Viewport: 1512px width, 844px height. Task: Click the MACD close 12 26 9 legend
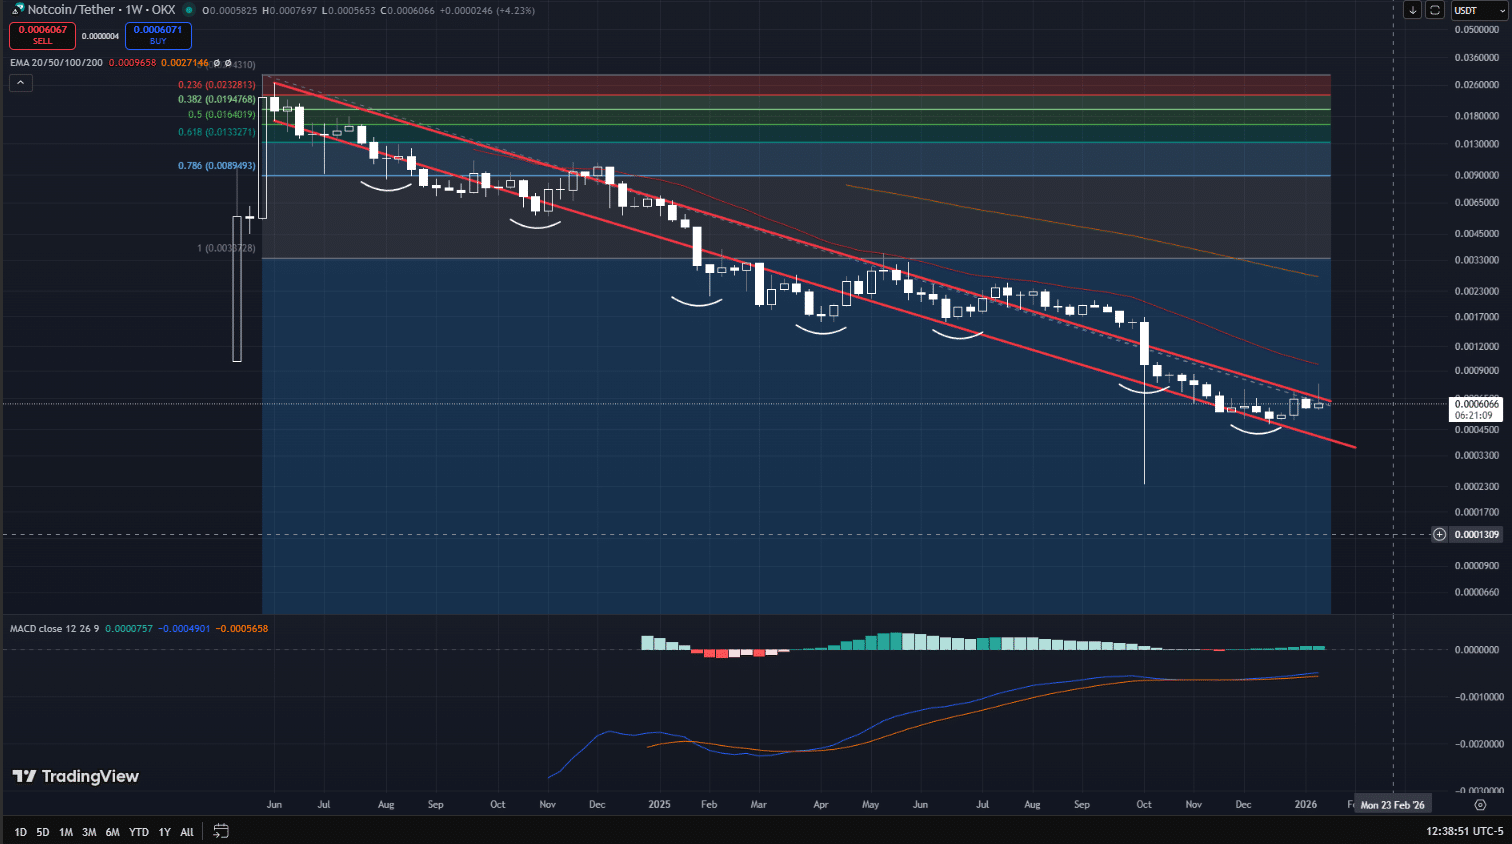coord(55,629)
